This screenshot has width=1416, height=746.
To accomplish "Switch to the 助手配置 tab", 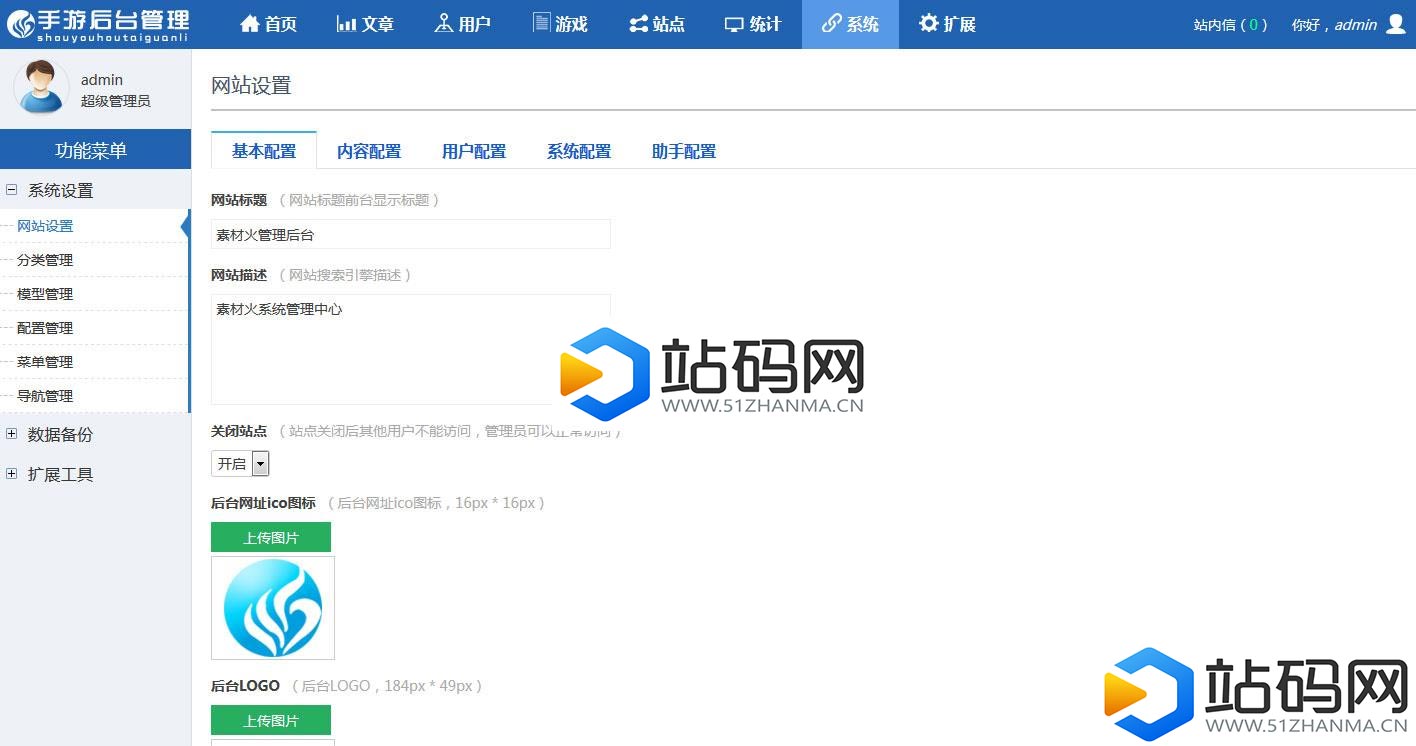I will pyautogui.click(x=684, y=152).
